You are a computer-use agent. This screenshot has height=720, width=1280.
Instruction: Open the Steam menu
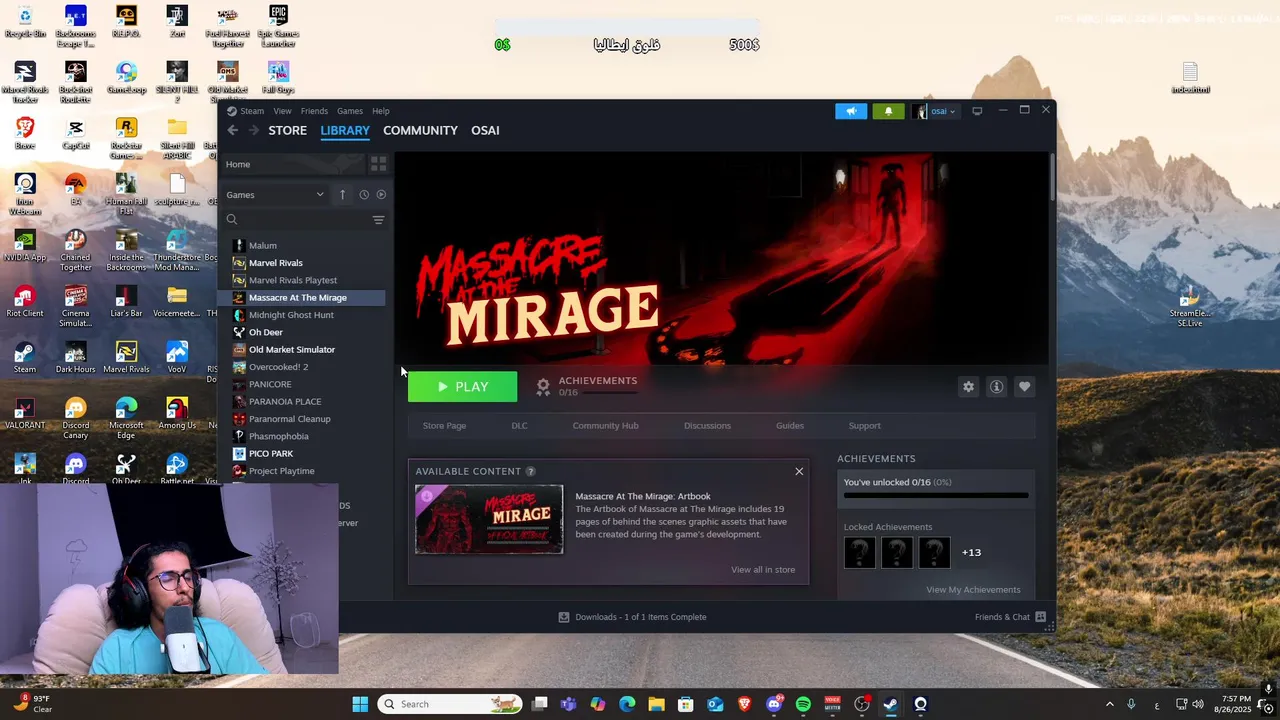[252, 111]
